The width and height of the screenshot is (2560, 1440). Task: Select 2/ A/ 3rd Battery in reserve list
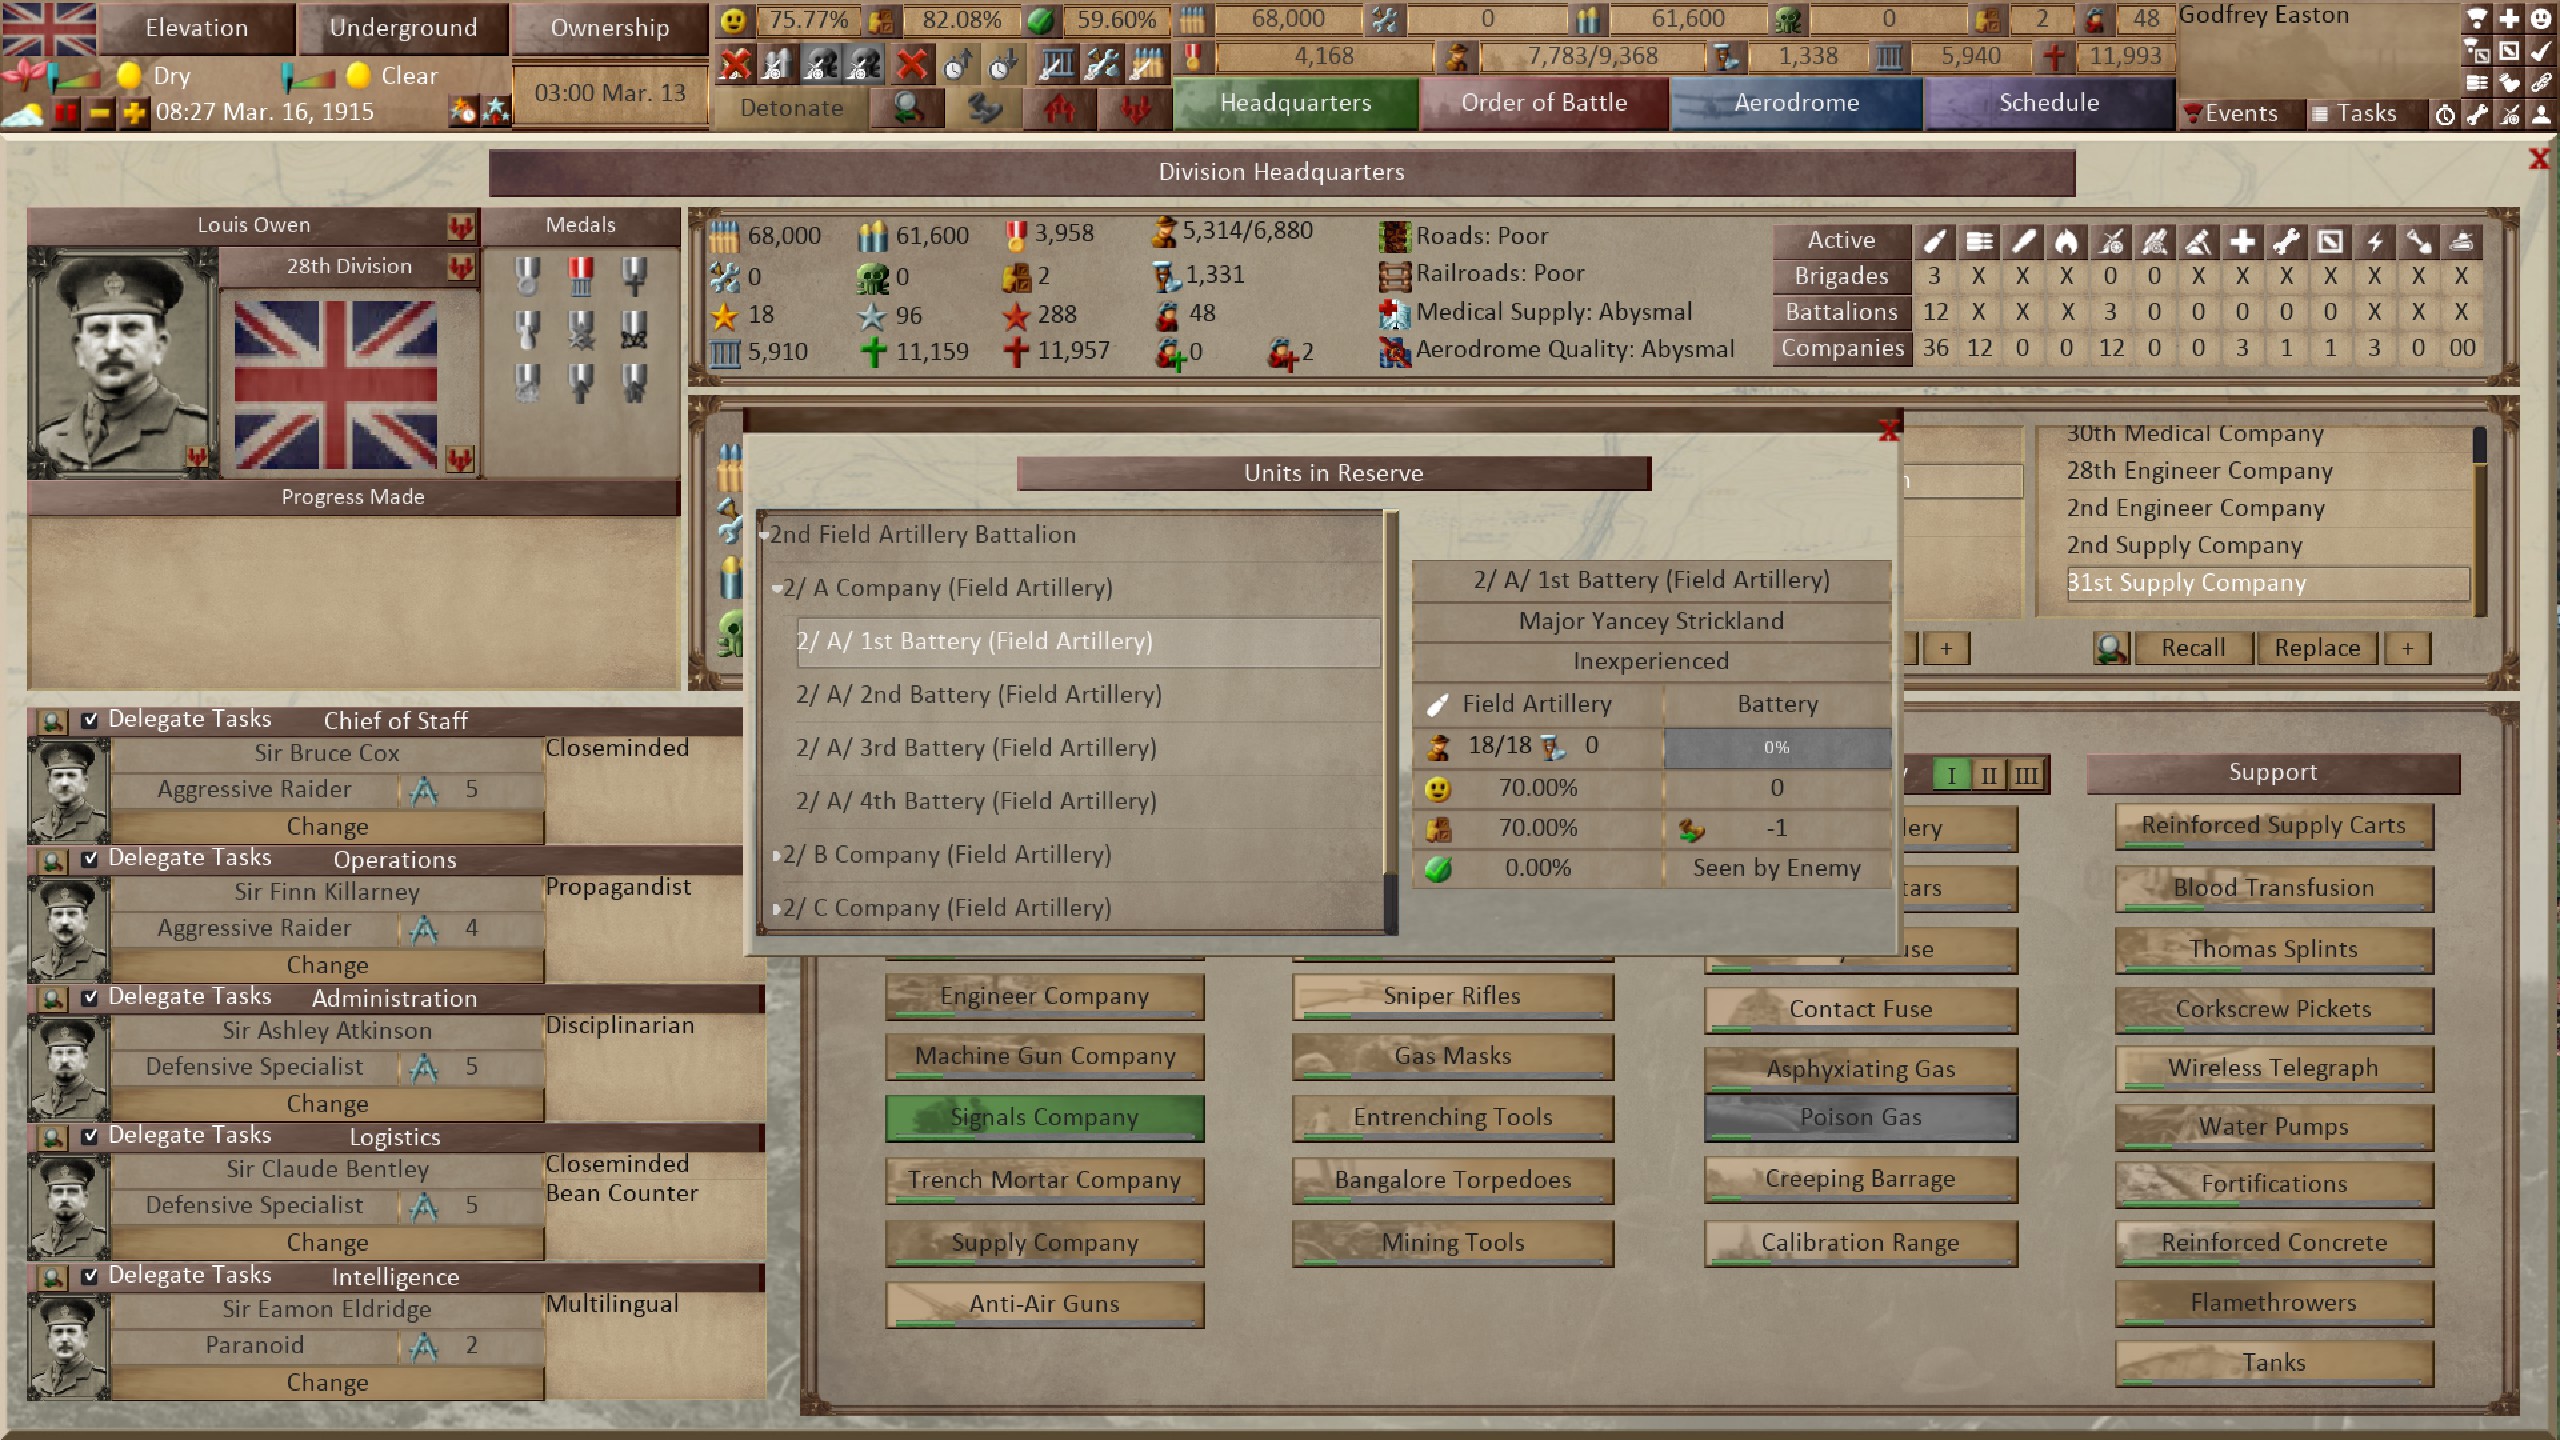975,748
